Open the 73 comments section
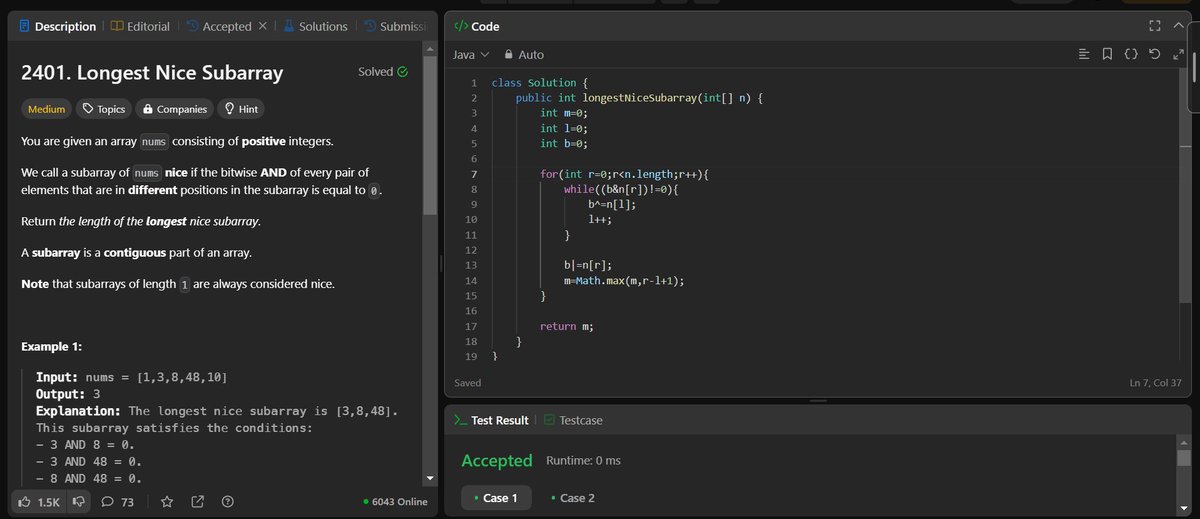This screenshot has width=1200, height=519. 116,502
